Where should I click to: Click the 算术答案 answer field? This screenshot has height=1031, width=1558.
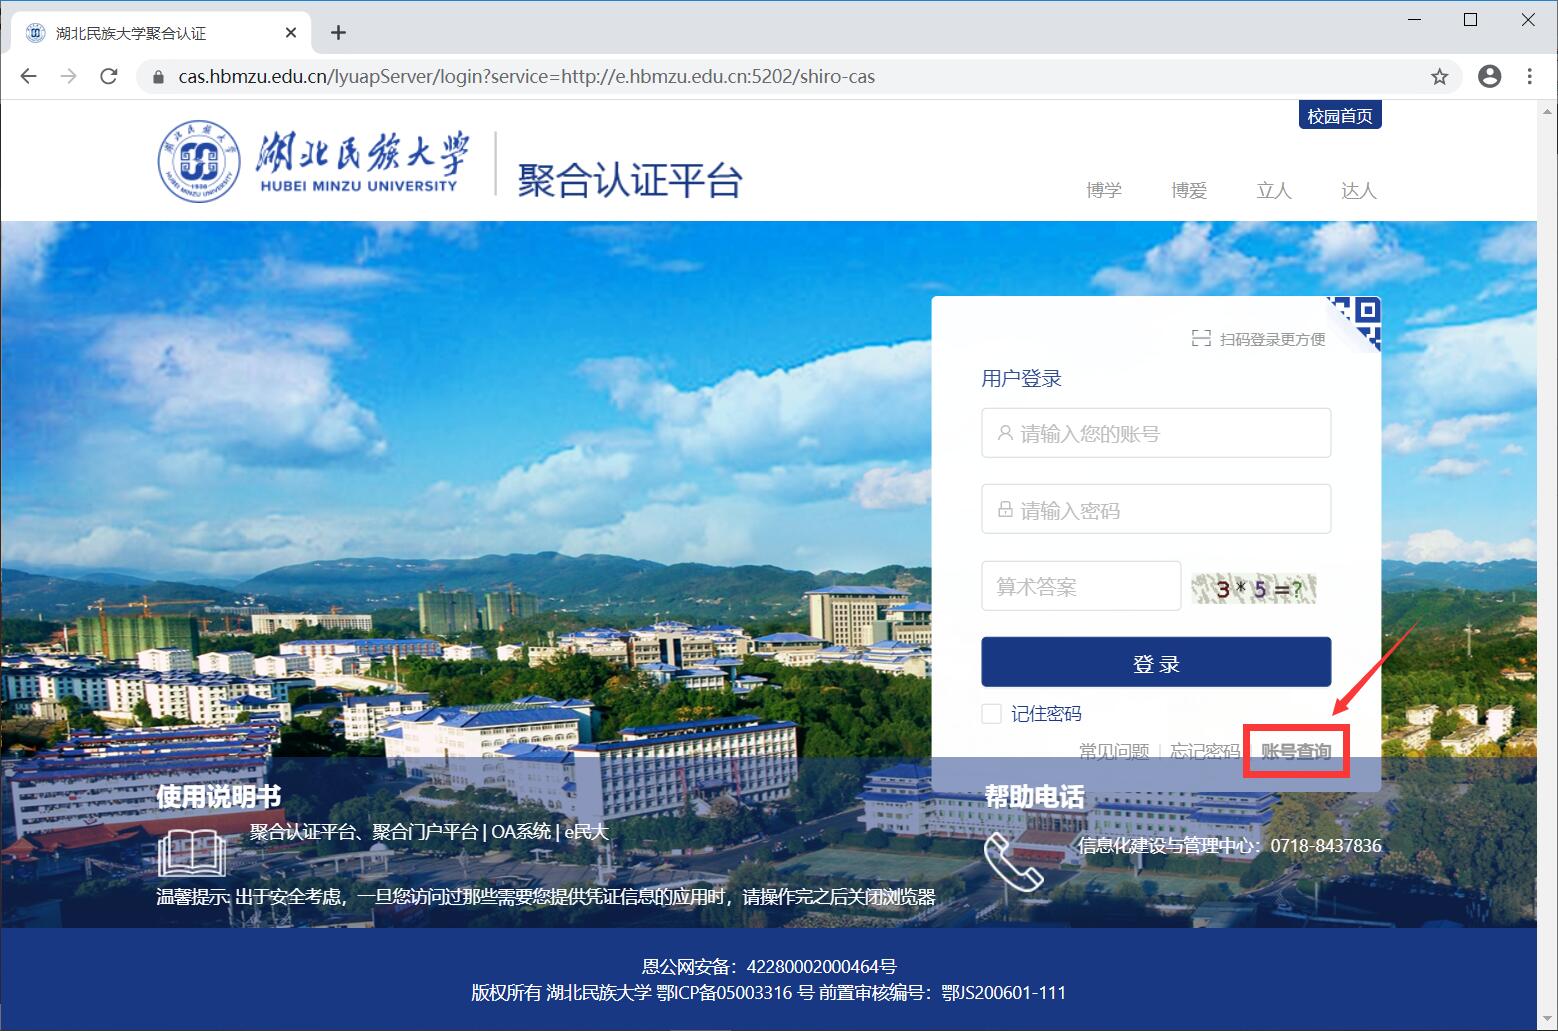coord(1081,586)
